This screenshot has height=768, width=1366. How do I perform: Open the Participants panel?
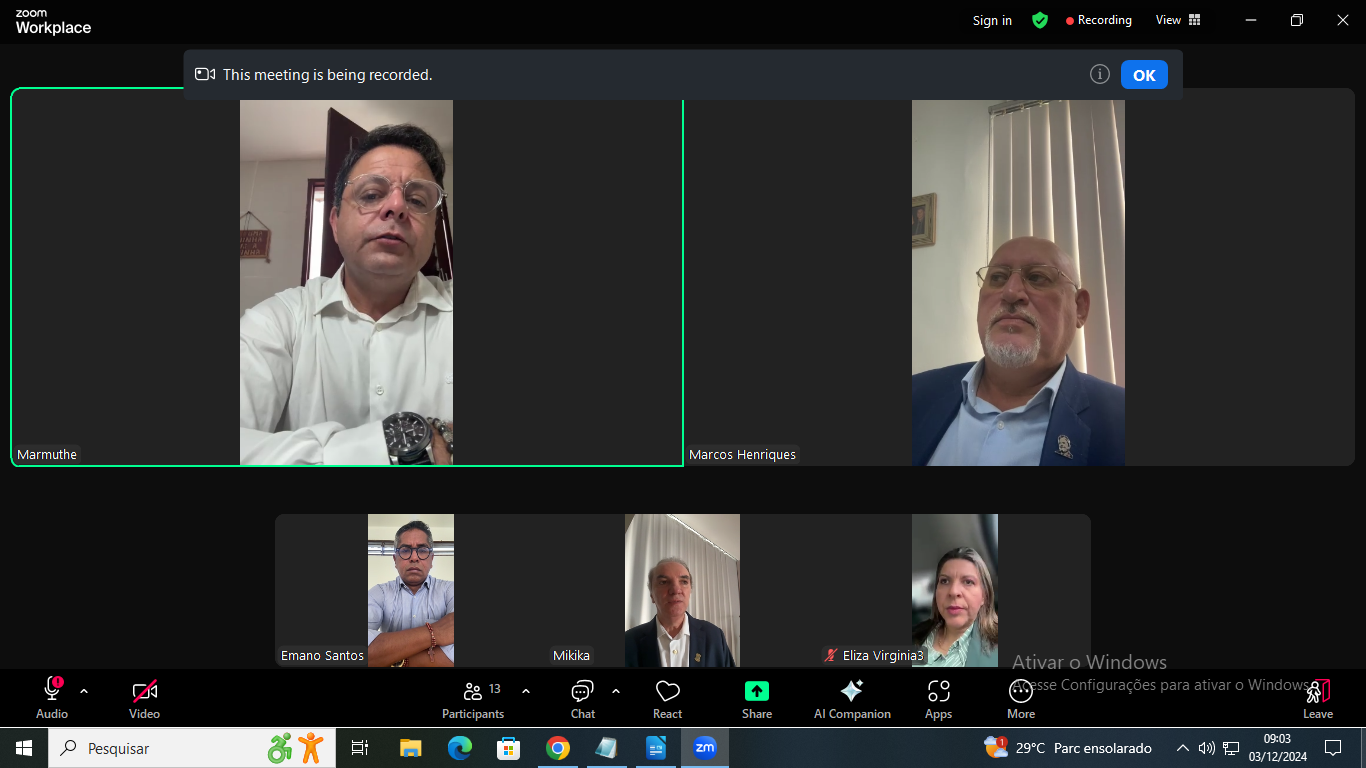point(473,698)
